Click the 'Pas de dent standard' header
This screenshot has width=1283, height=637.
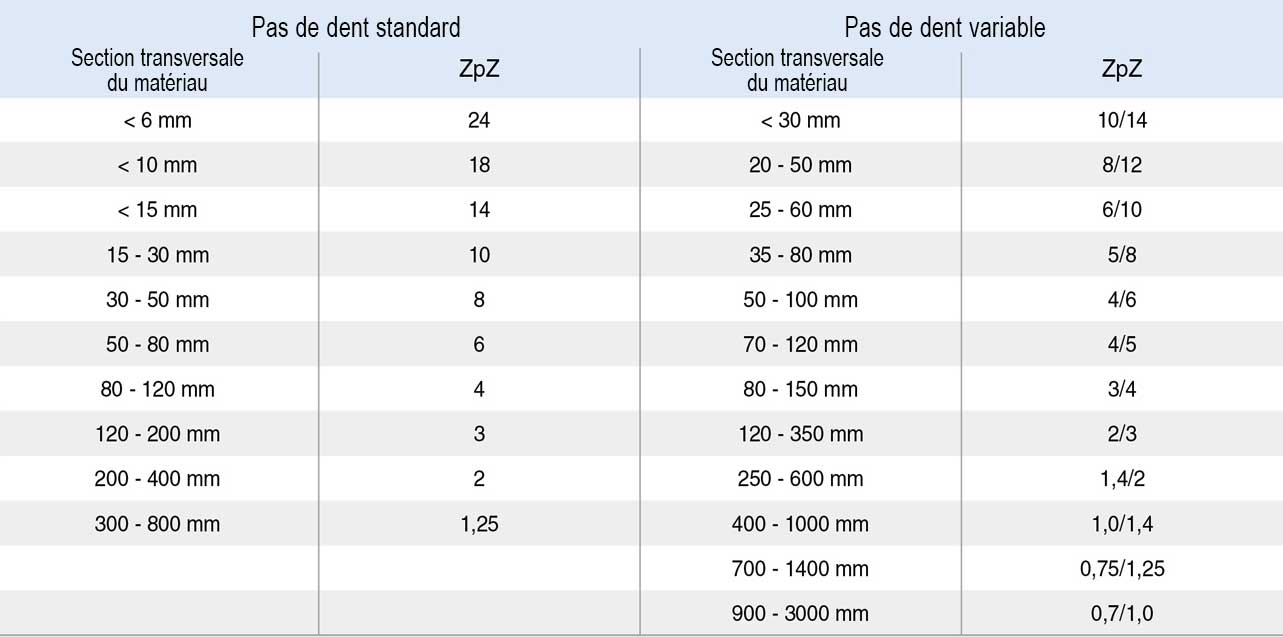pos(356,27)
